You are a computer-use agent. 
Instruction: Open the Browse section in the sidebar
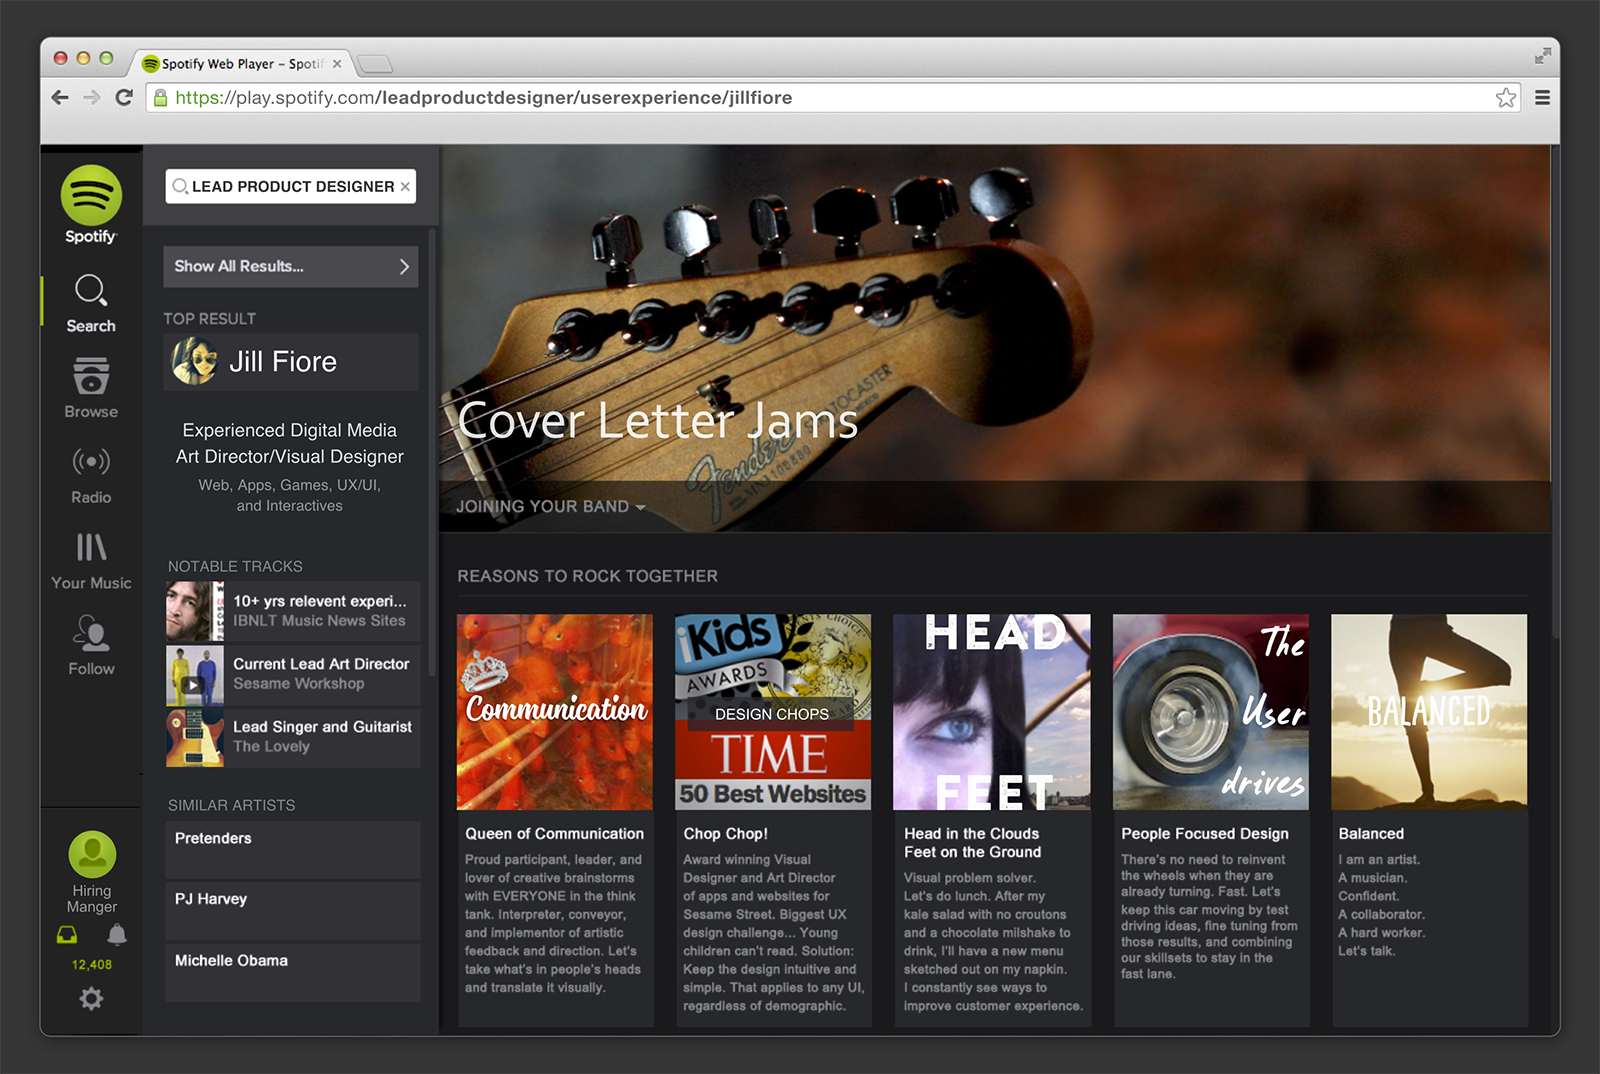[91, 388]
